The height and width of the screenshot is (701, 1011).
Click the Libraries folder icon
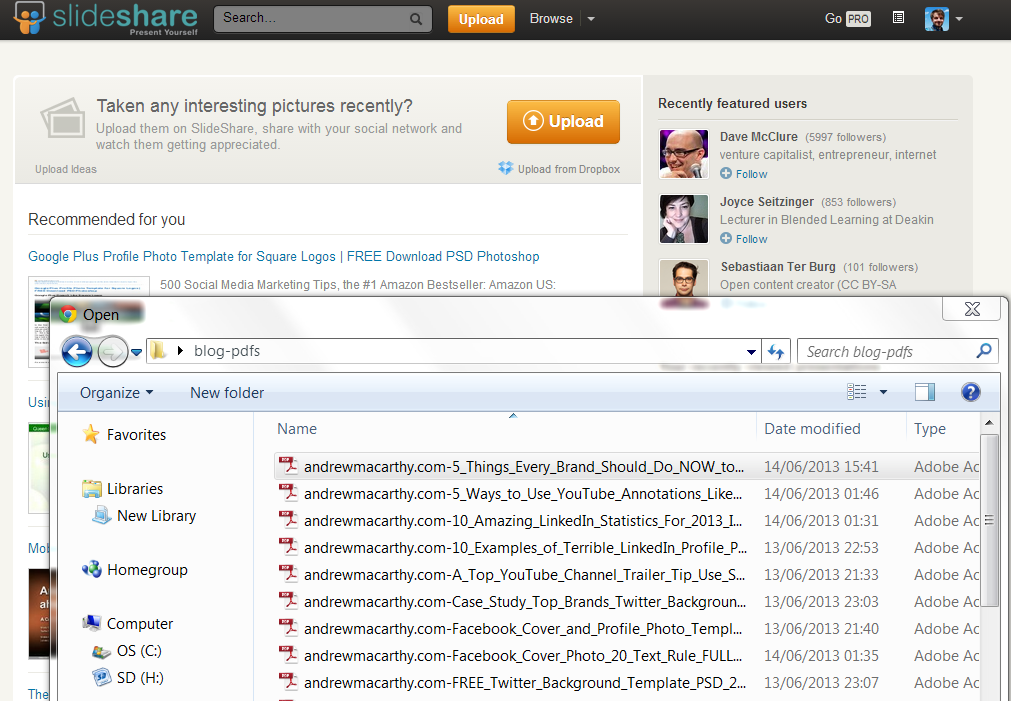92,488
